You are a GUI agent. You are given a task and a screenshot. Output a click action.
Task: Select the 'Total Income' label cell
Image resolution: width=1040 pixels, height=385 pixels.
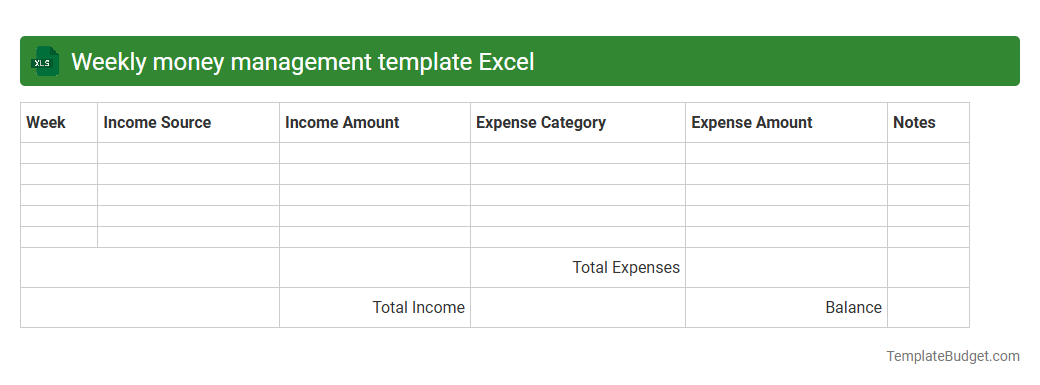[x=375, y=307]
